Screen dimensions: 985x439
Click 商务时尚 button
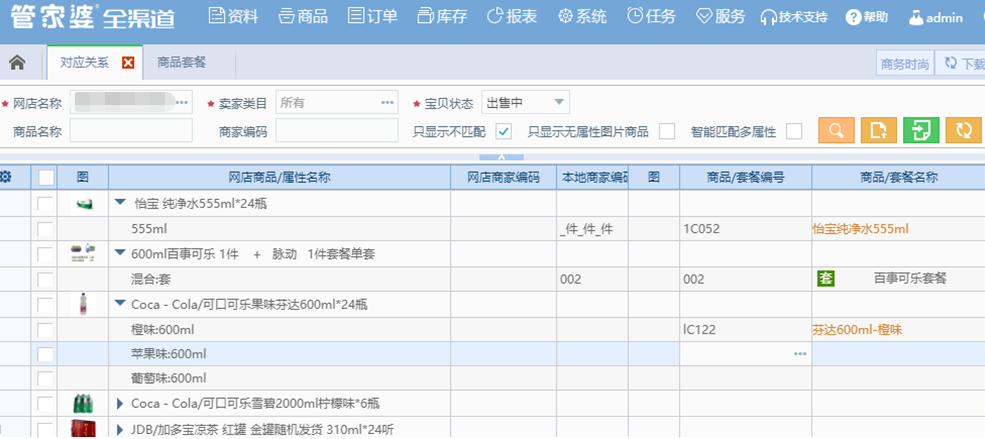(905, 63)
